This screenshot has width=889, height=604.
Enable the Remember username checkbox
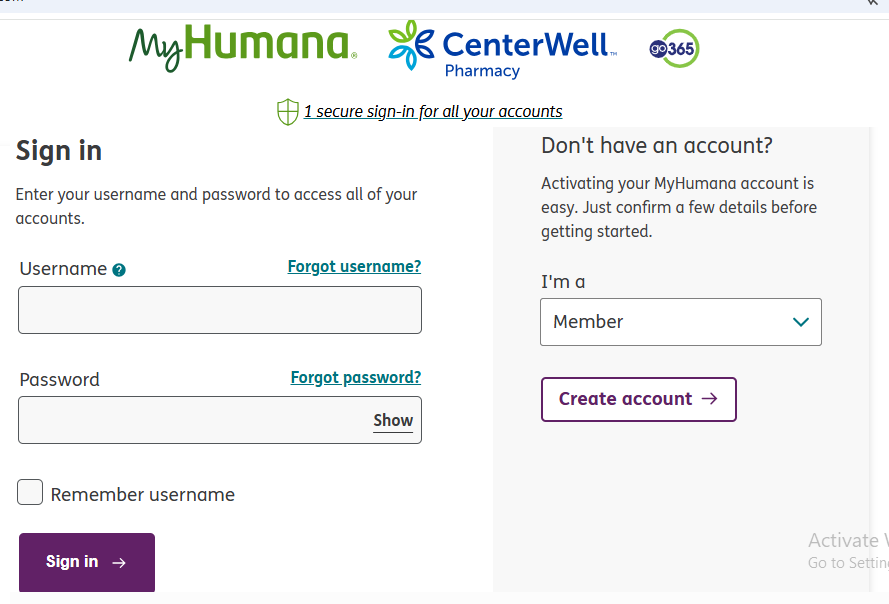29,492
